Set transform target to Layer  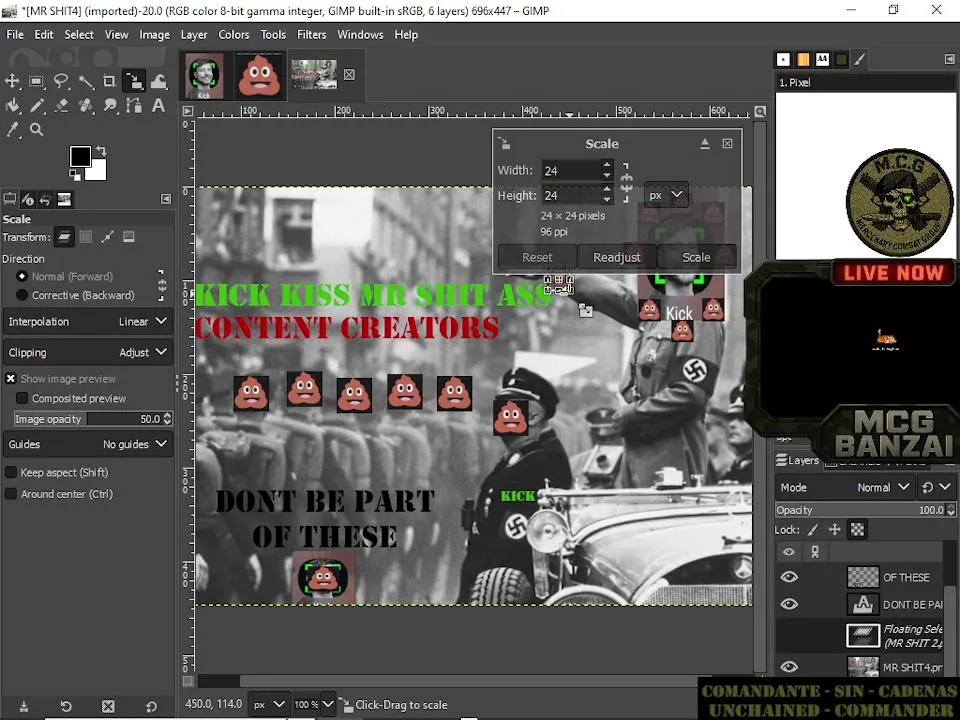tap(64, 237)
